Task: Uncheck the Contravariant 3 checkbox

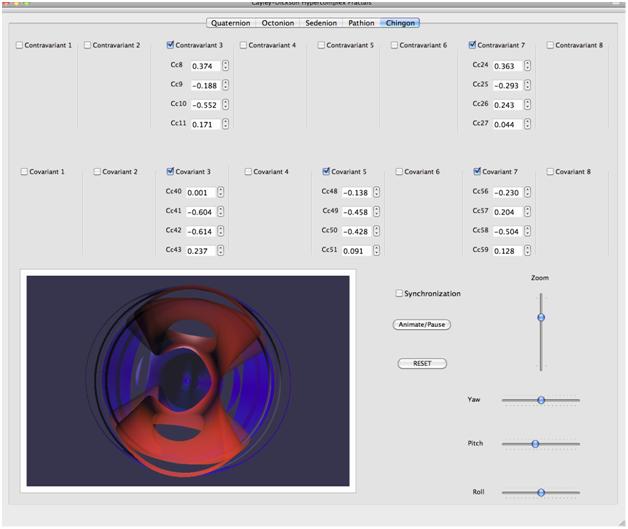Action: [x=171, y=45]
